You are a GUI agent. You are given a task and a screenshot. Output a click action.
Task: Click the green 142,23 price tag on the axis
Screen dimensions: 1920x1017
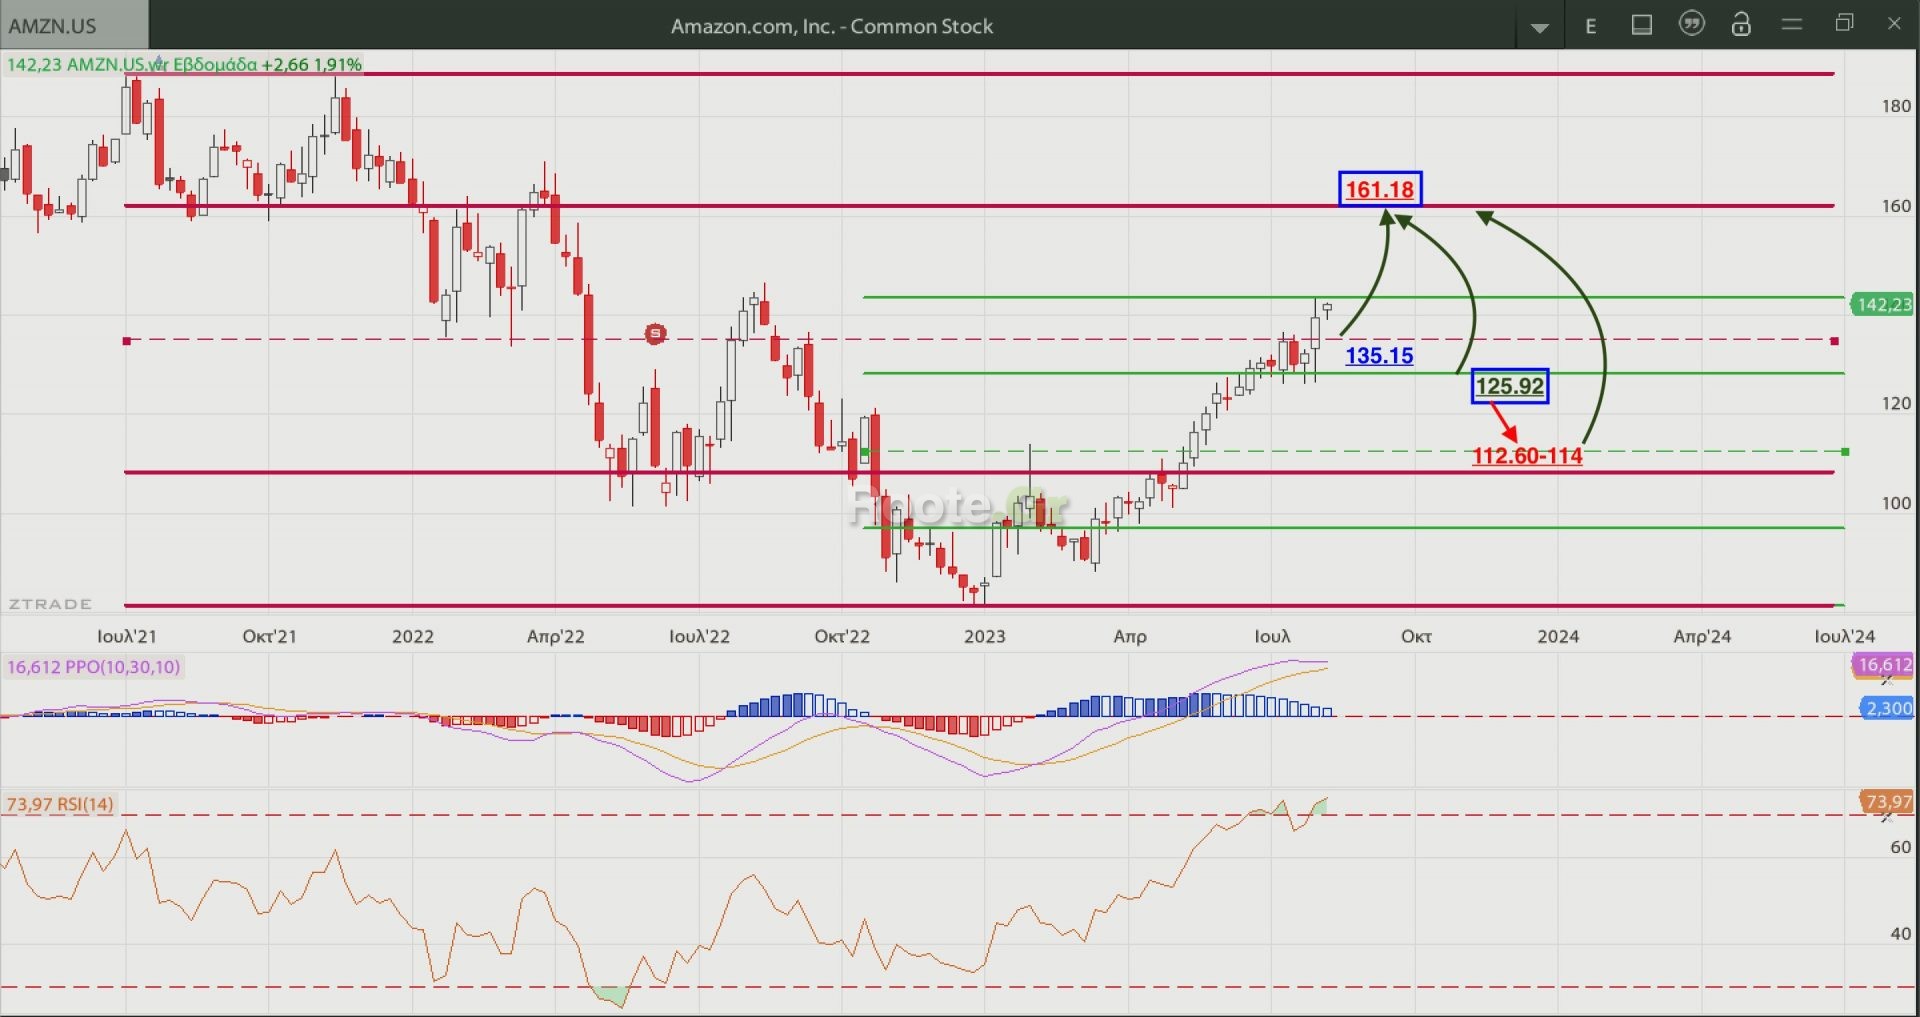pyautogui.click(x=1881, y=304)
